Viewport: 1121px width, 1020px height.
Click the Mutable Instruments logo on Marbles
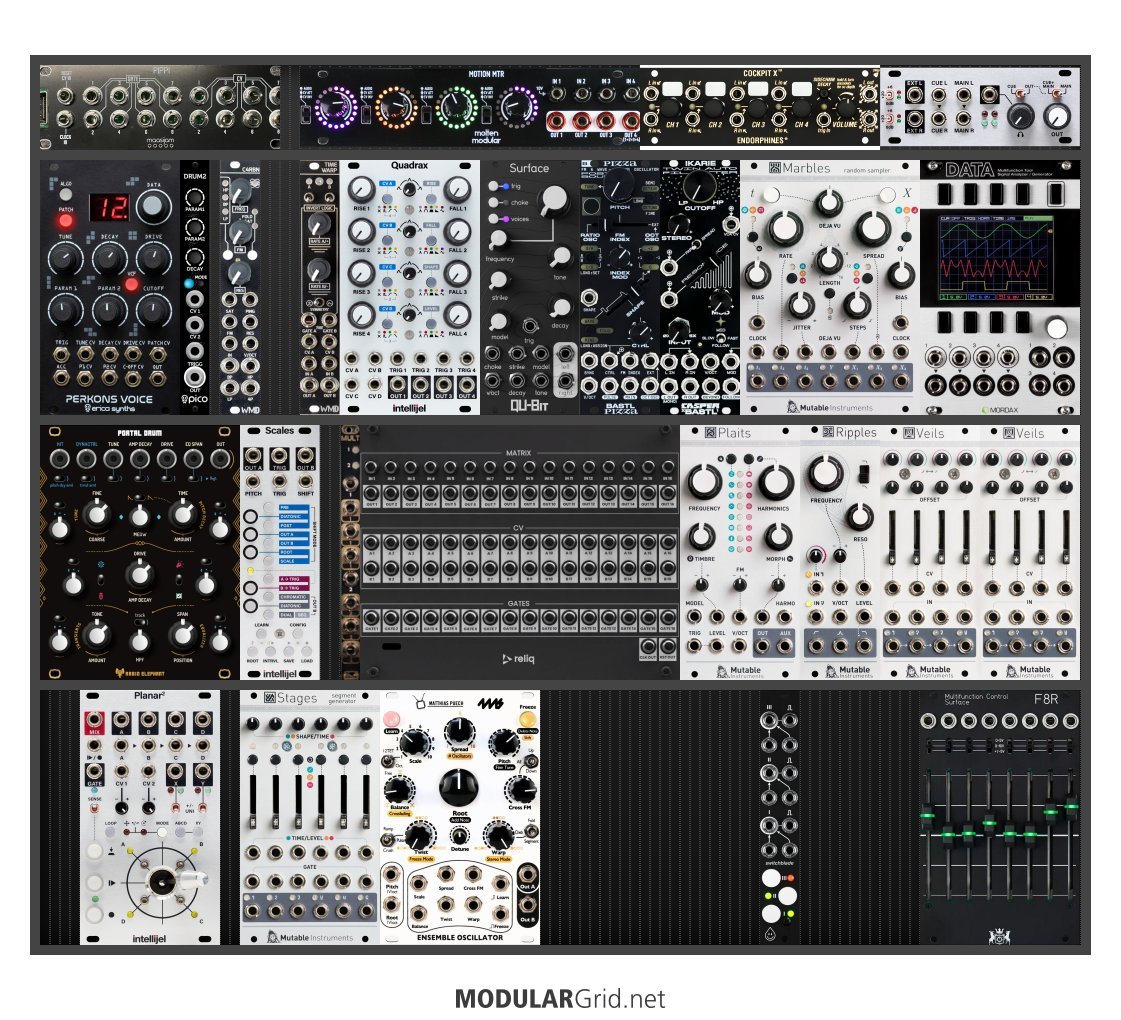tap(829, 407)
